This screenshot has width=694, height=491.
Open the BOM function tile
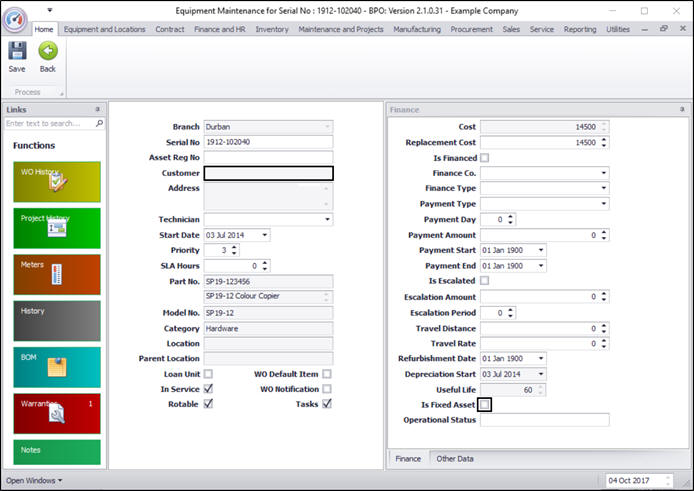click(56, 366)
